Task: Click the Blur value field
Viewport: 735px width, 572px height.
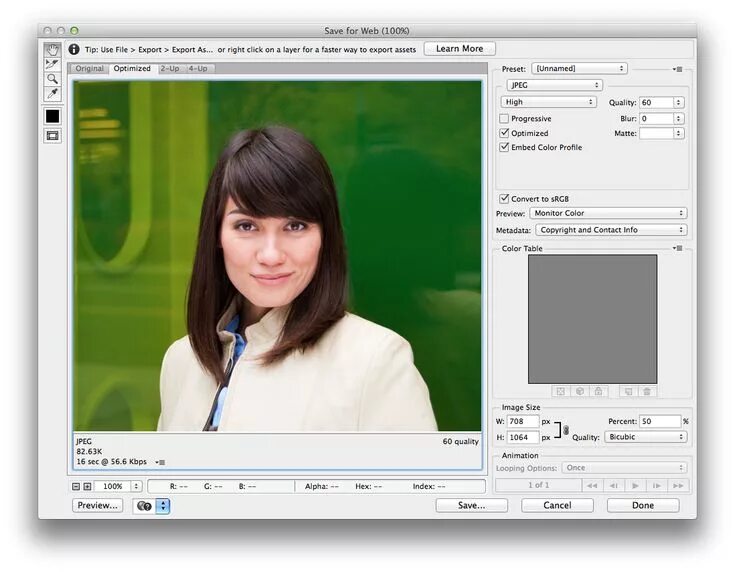Action: [x=656, y=119]
